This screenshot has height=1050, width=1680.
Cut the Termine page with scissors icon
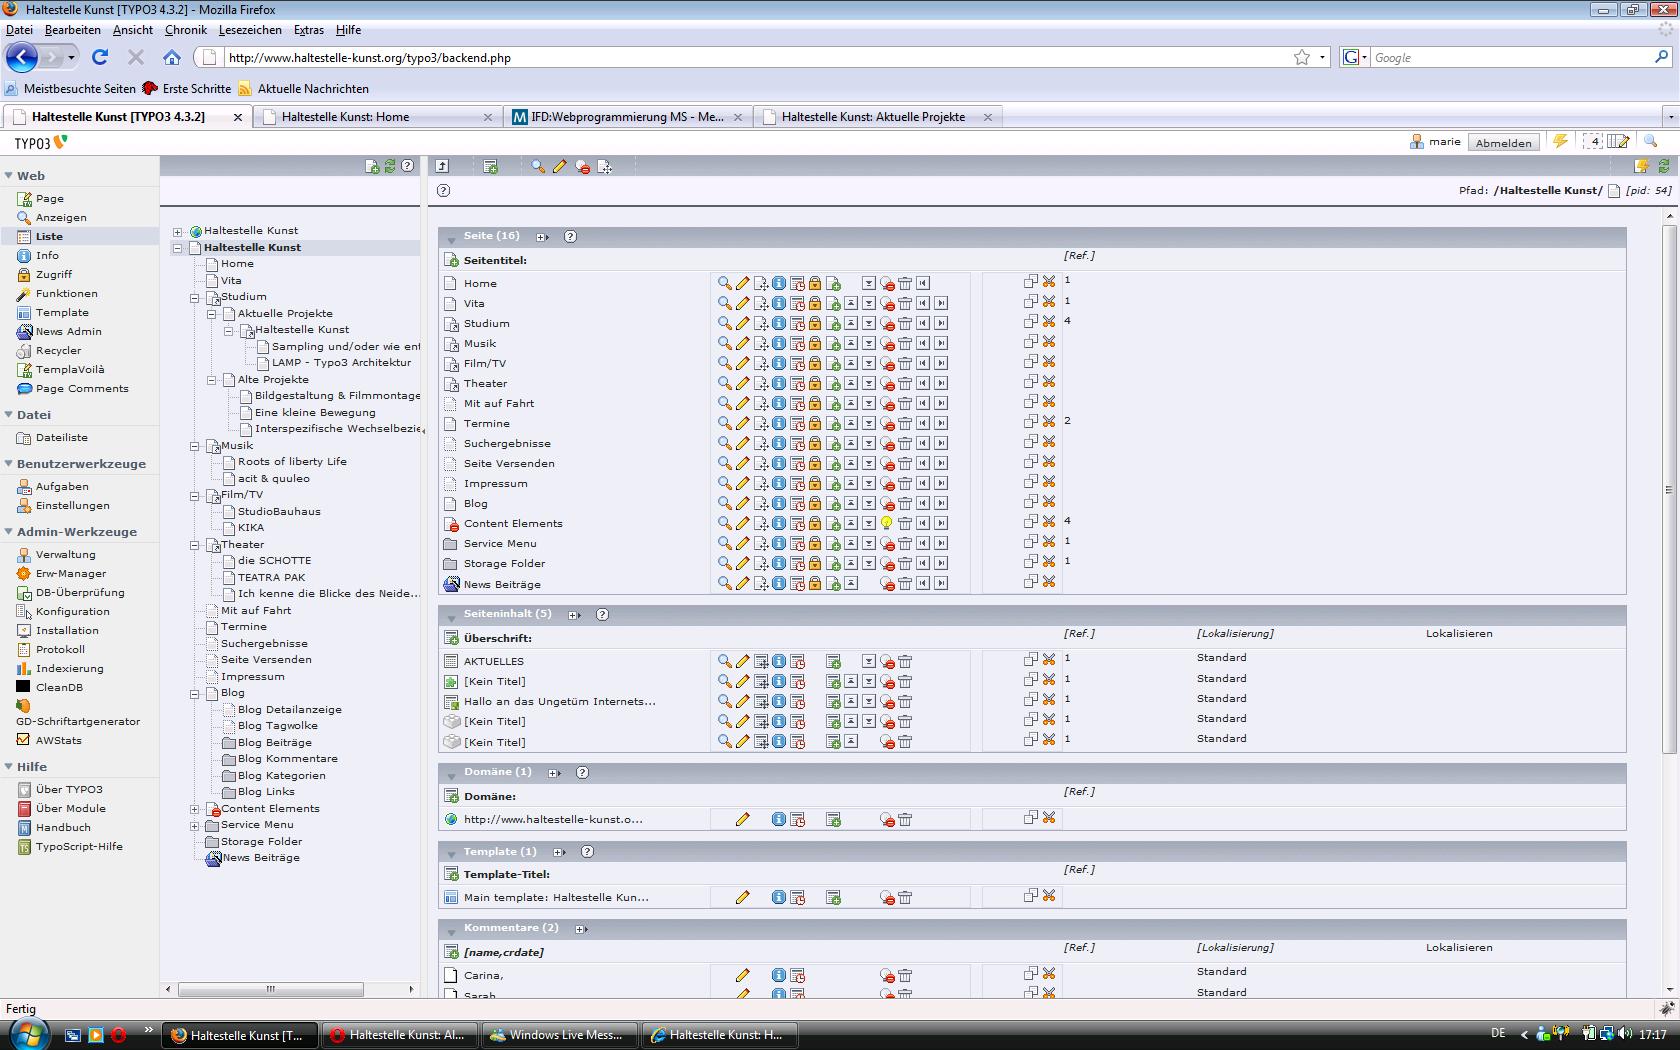tap(1049, 421)
